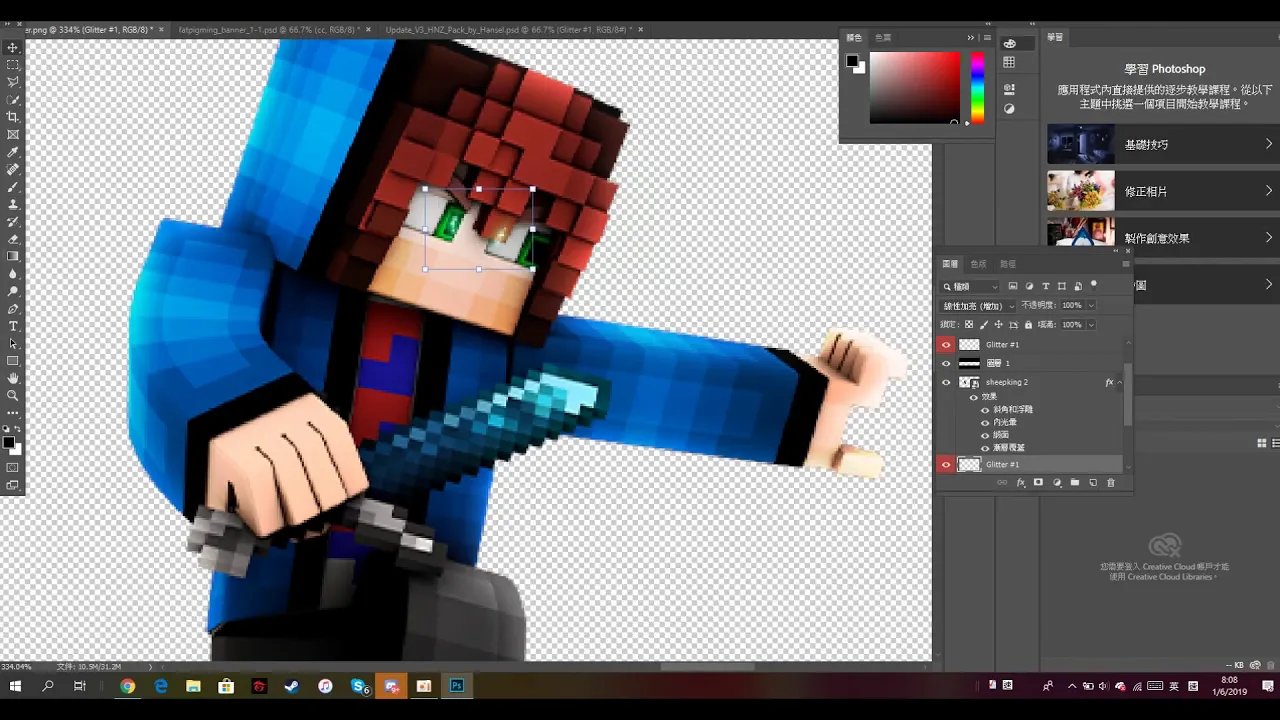
Task: Select the History Brush tool
Action: point(13,221)
